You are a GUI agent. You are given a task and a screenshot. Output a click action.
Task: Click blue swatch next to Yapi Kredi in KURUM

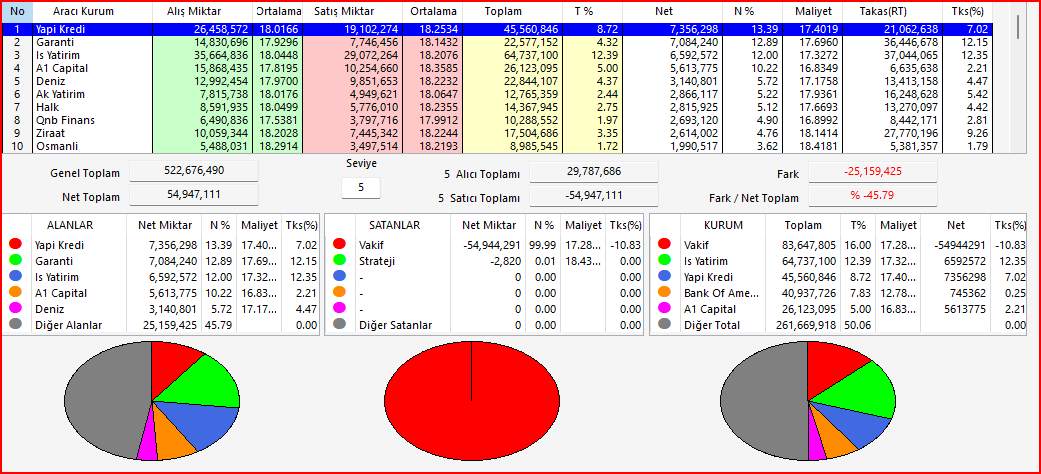pyautogui.click(x=665, y=277)
